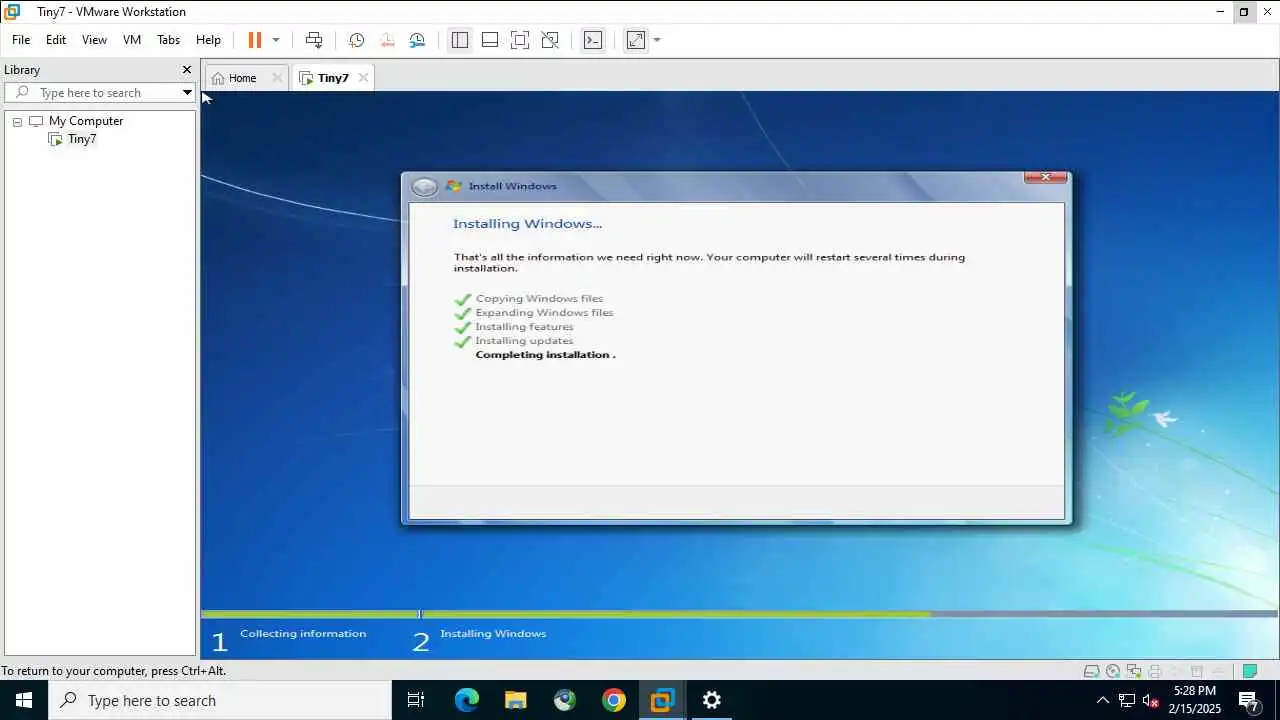Click the "Installing Windows" stage label
1280x720 pixels.
[493, 634]
